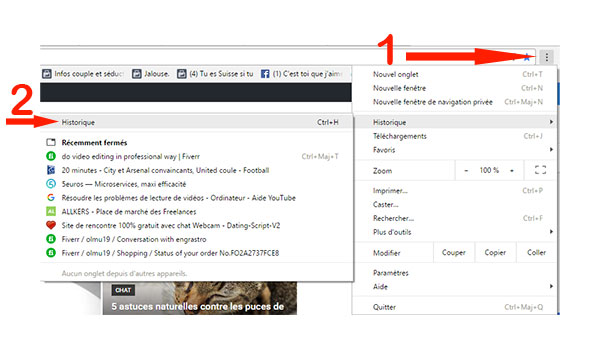Expand the Historique submenu arrow

tap(551, 122)
